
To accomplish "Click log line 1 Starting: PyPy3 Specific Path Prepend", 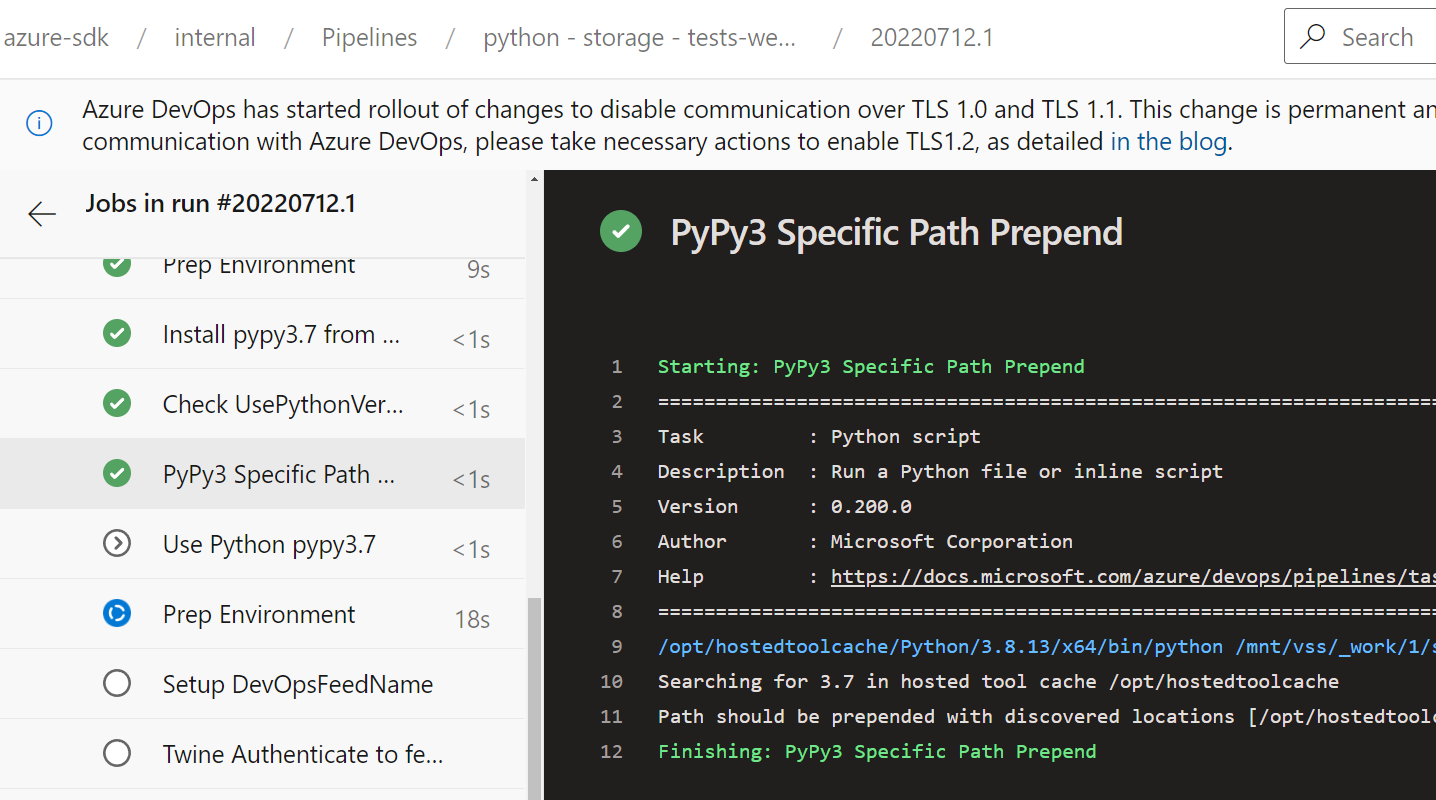I will click(x=871, y=366).
